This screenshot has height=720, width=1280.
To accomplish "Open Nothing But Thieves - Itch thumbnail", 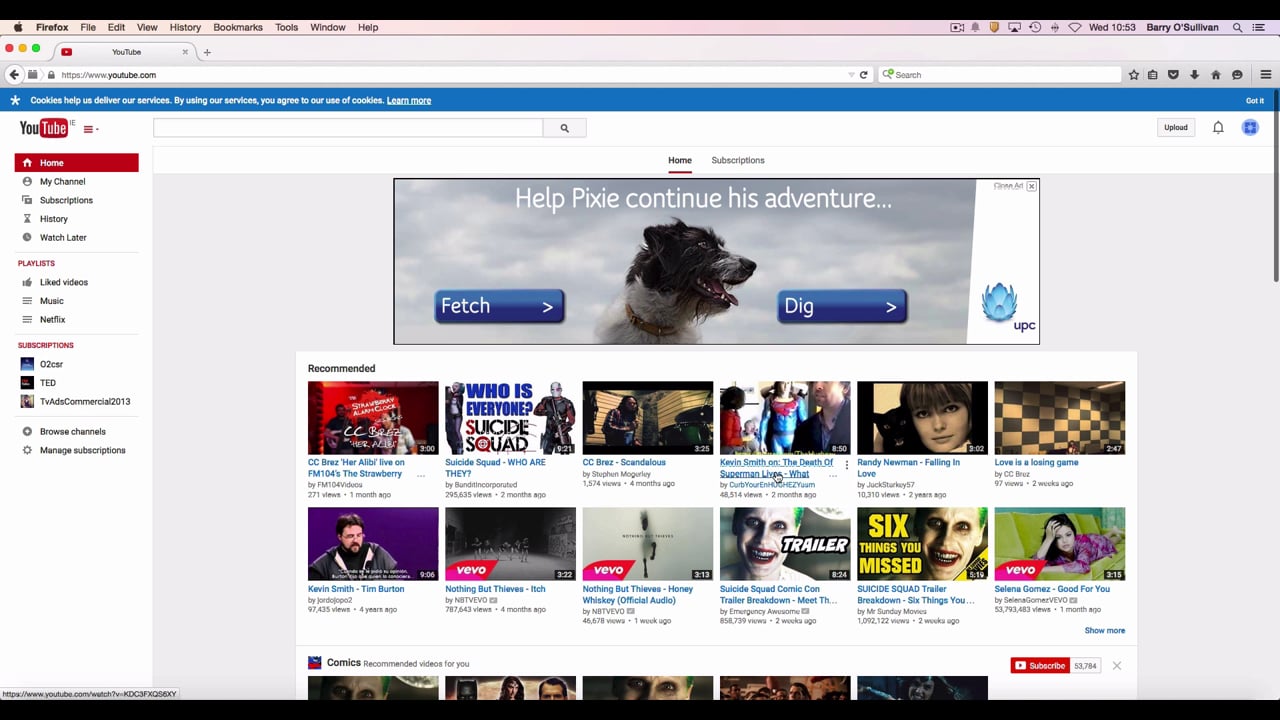I will [510, 544].
